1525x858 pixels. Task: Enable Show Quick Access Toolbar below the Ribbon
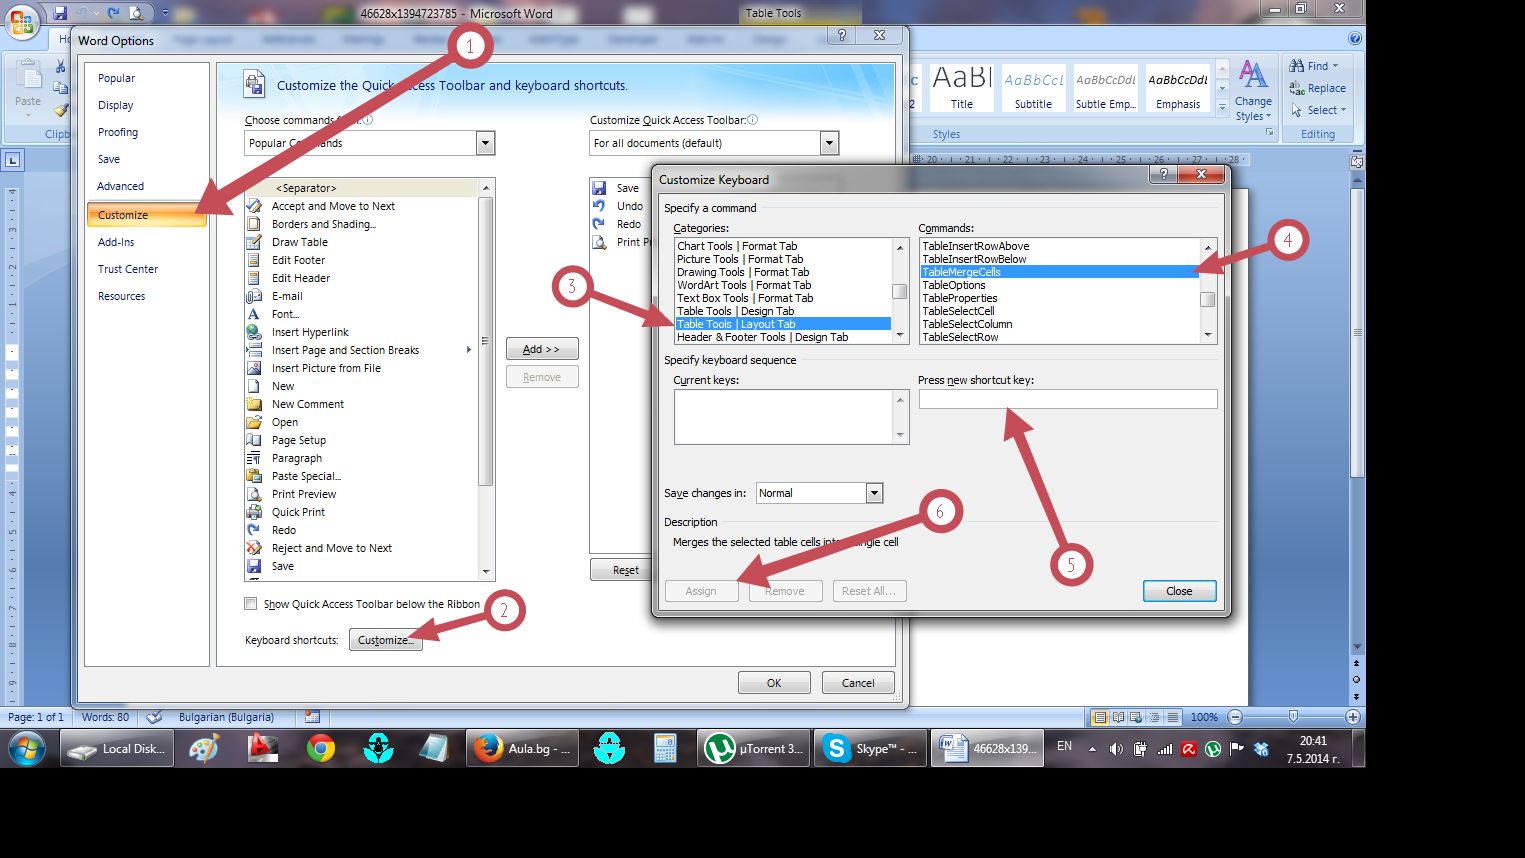point(251,604)
